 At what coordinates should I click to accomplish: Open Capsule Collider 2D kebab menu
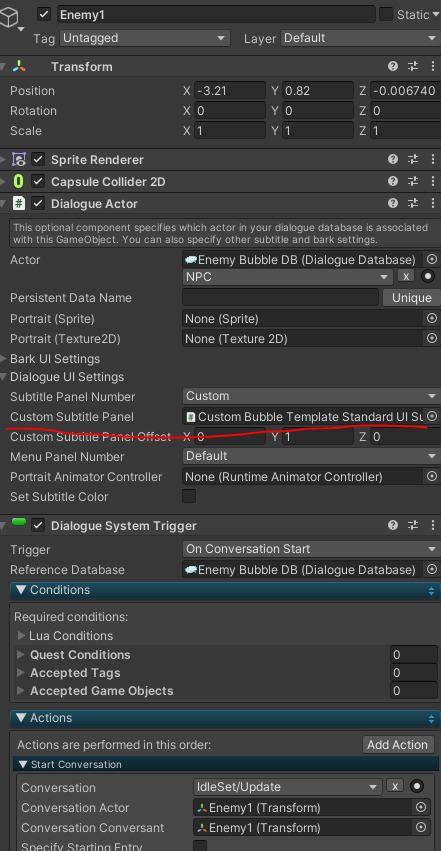433,181
